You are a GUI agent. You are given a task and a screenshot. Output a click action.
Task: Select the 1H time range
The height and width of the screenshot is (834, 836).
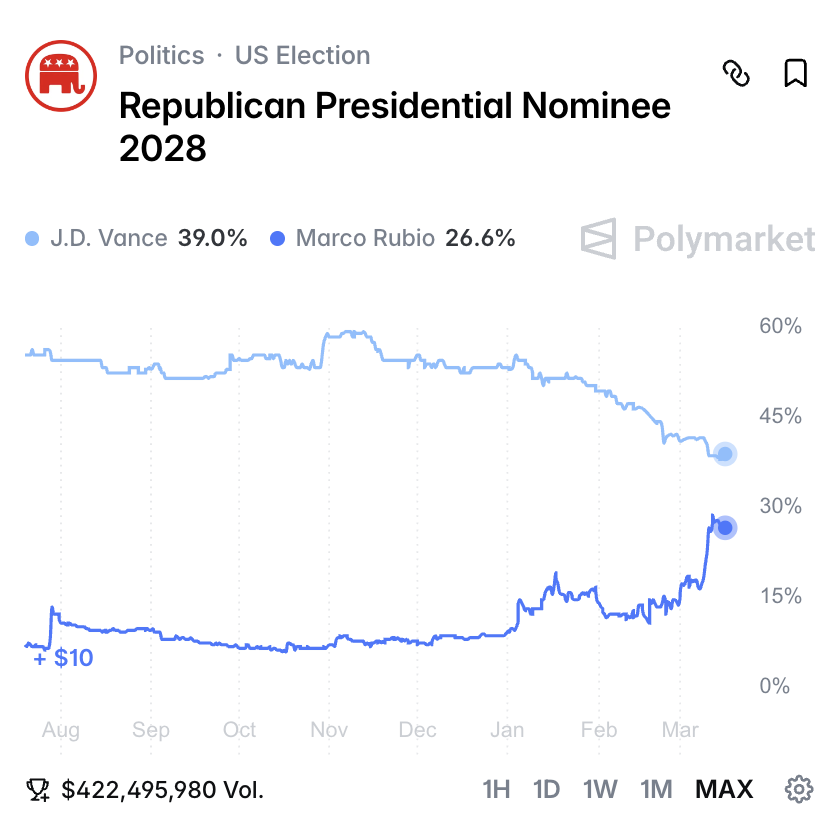coord(496,790)
